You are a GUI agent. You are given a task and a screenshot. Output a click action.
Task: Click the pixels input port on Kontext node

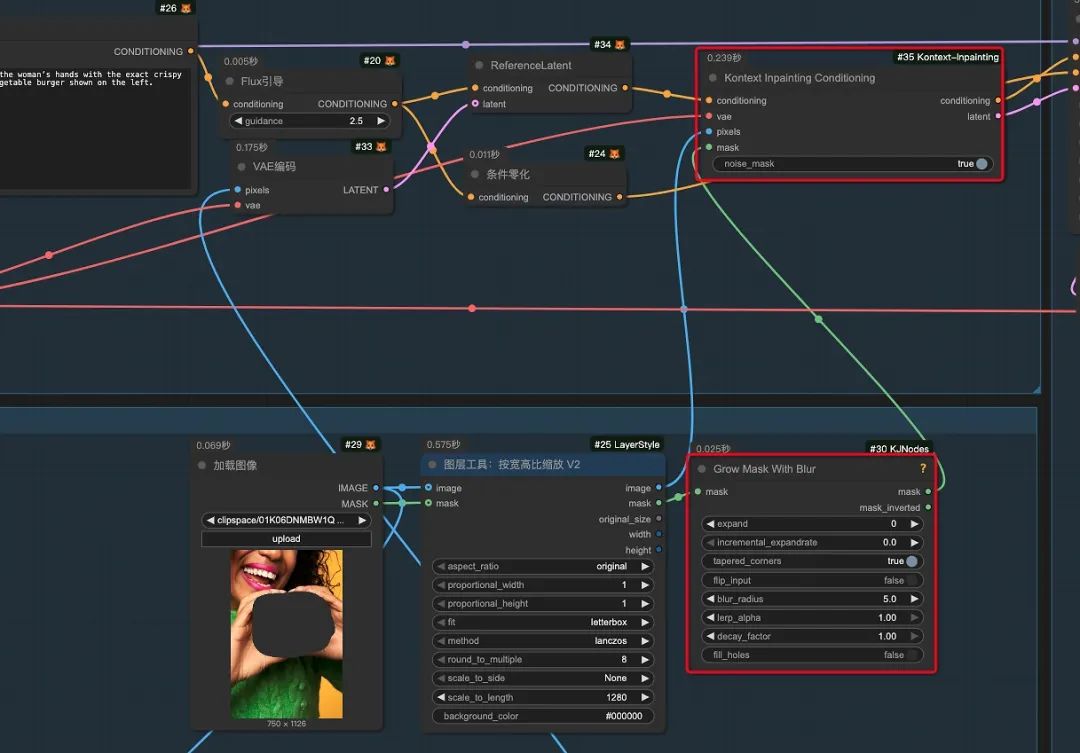point(709,132)
